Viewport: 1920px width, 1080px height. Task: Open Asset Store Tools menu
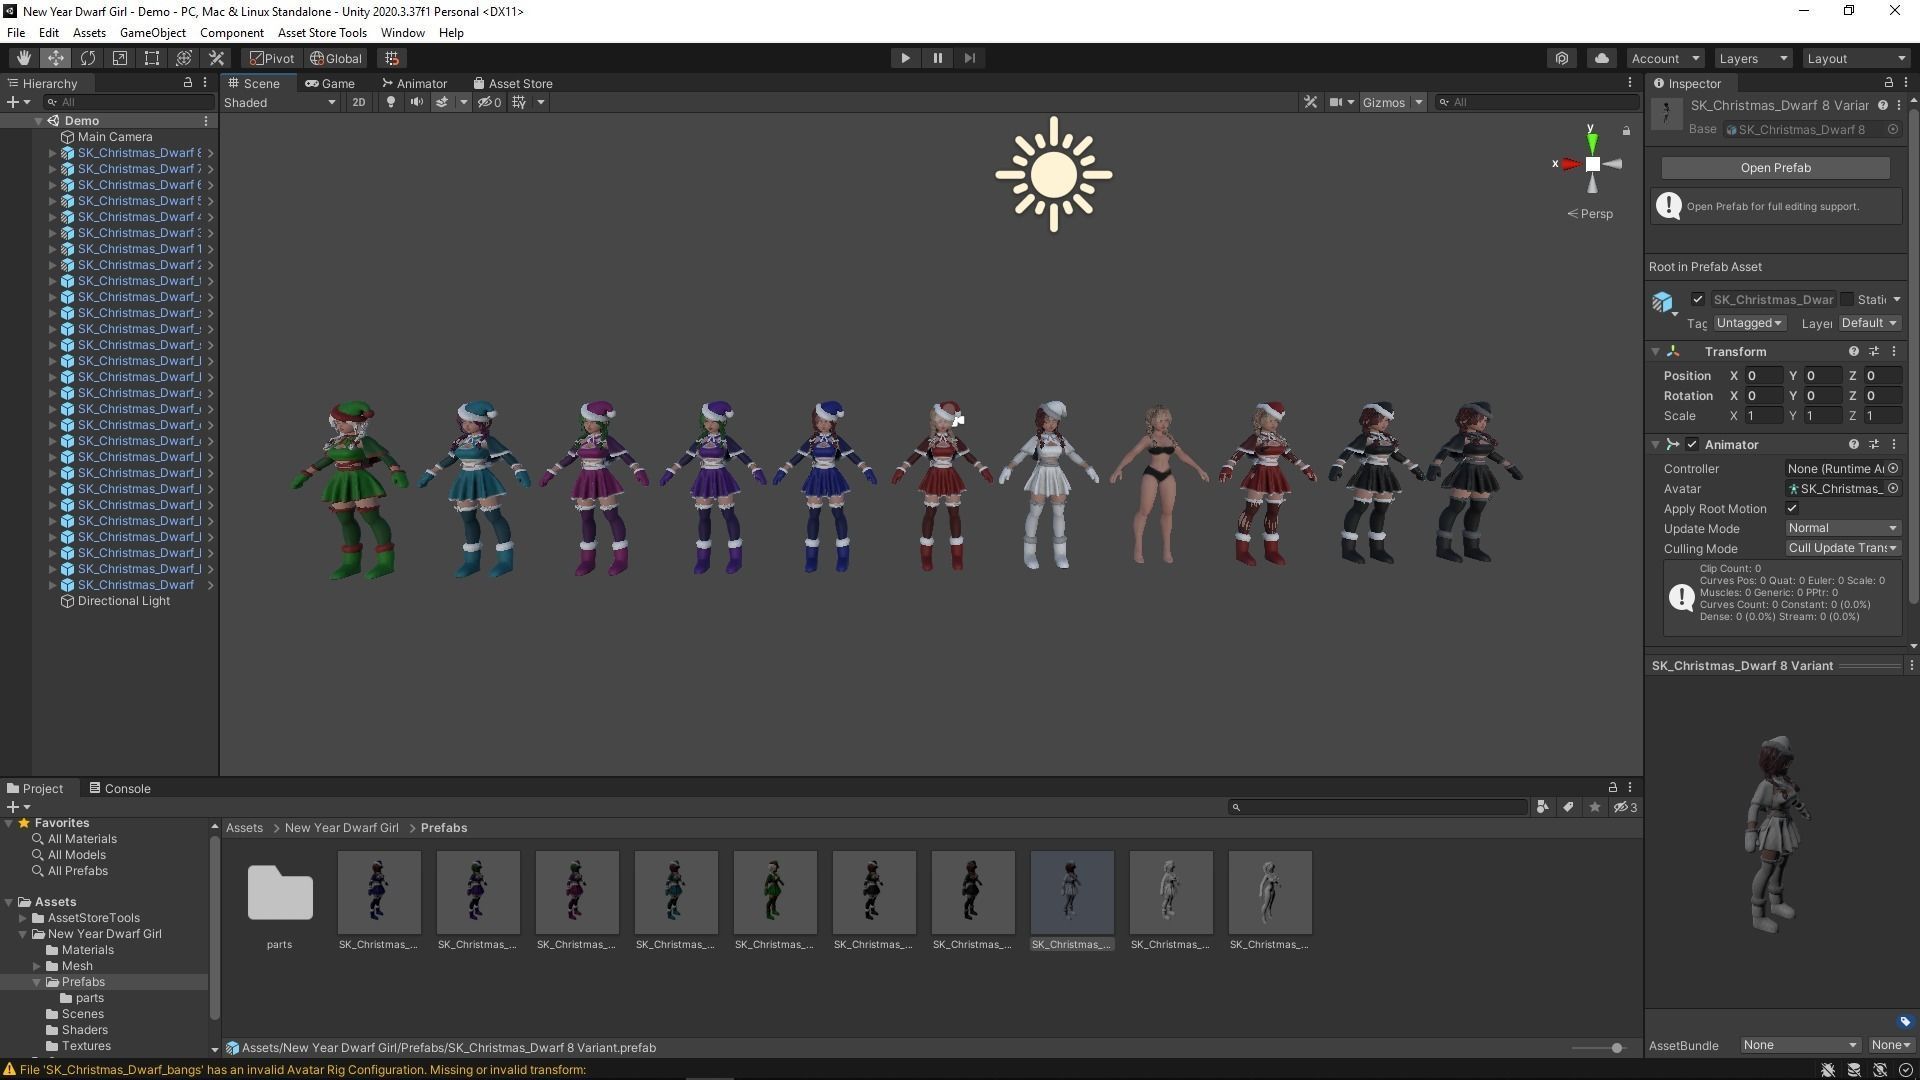tap(322, 33)
